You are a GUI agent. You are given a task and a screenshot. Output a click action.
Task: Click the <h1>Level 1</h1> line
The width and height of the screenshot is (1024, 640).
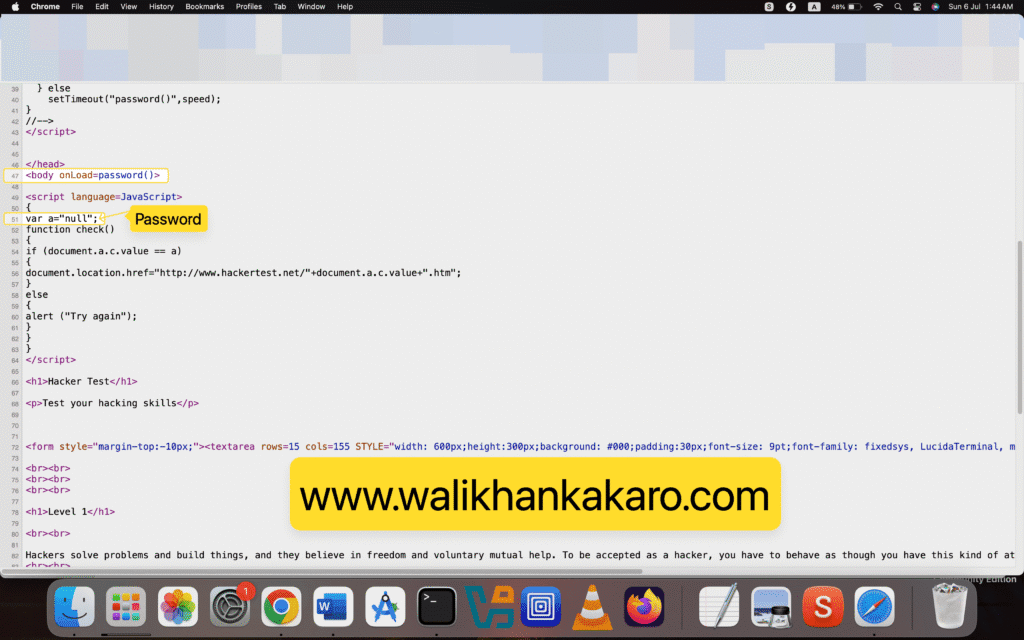(x=70, y=511)
